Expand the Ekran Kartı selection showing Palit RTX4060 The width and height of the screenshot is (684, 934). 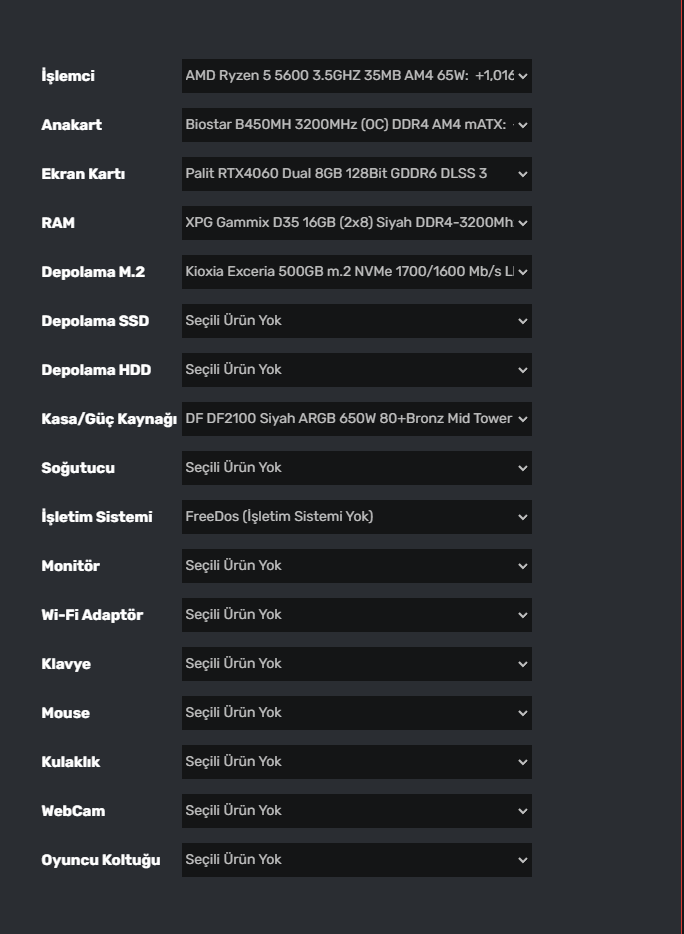point(356,174)
